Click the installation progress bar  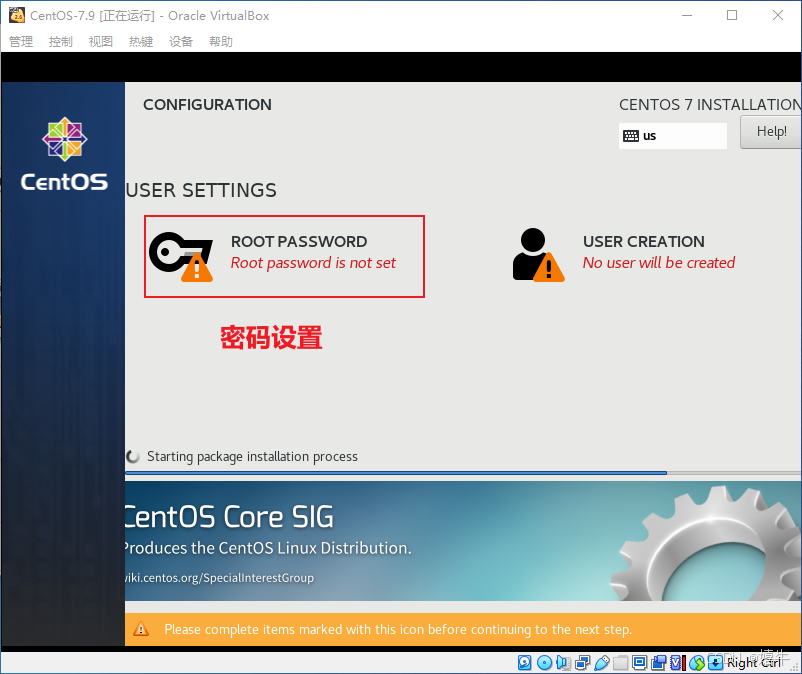[463, 473]
